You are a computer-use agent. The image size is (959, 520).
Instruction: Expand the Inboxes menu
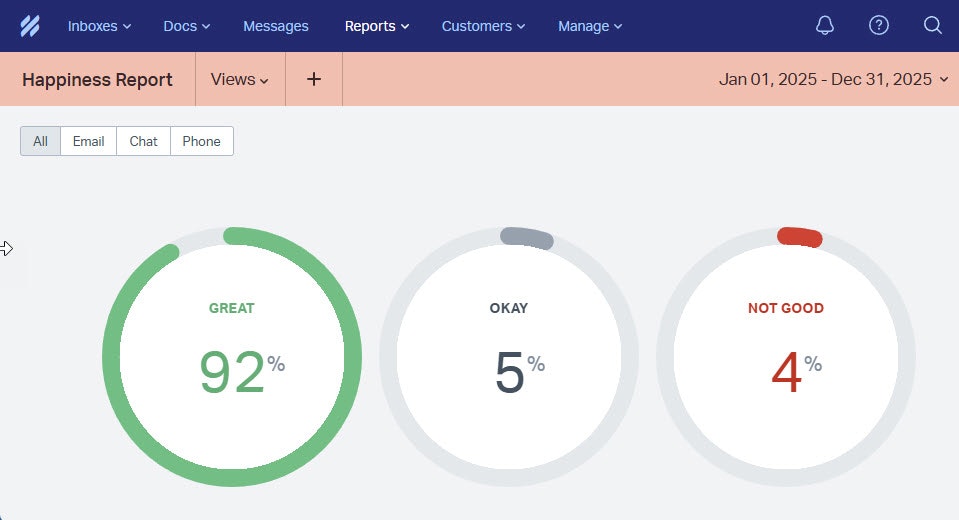coord(99,26)
